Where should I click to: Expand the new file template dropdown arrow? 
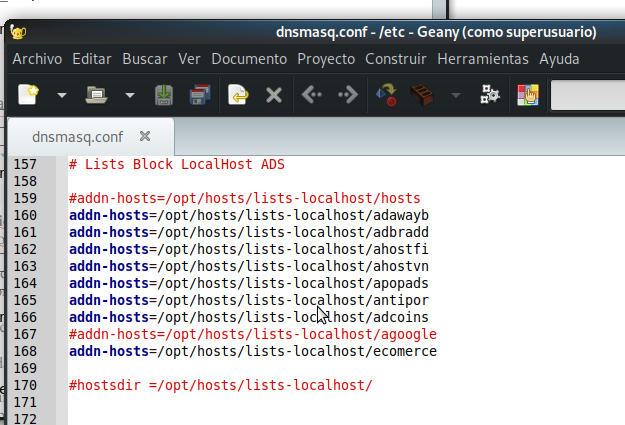pyautogui.click(x=62, y=95)
